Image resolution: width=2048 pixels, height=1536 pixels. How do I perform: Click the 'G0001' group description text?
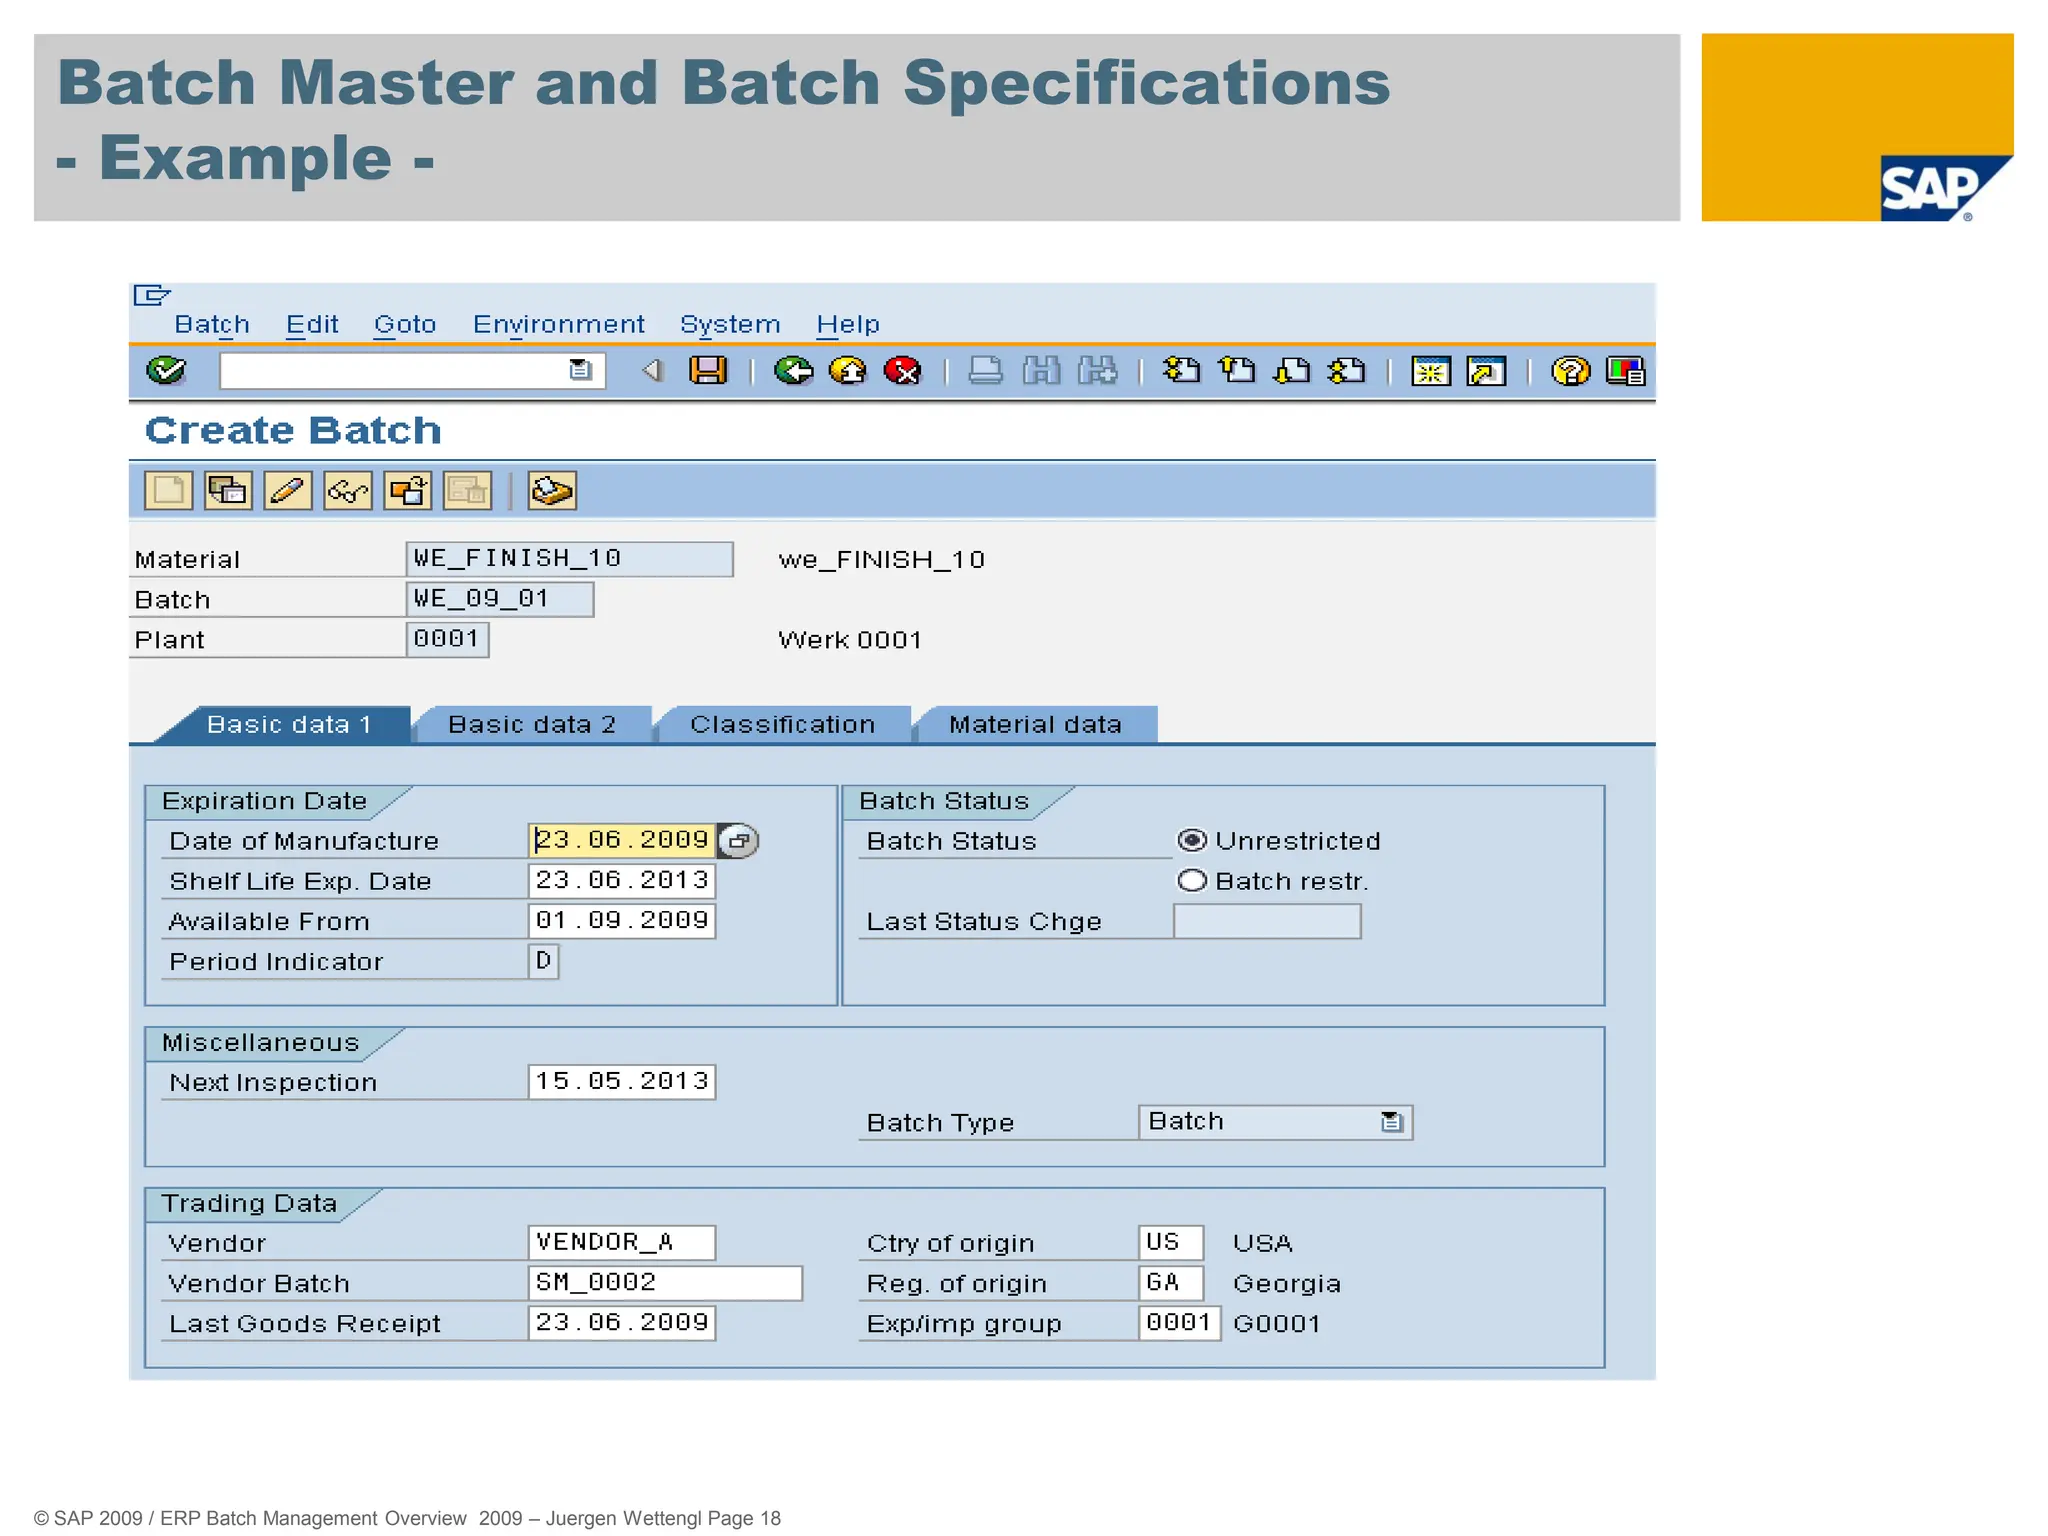coord(1277,1324)
